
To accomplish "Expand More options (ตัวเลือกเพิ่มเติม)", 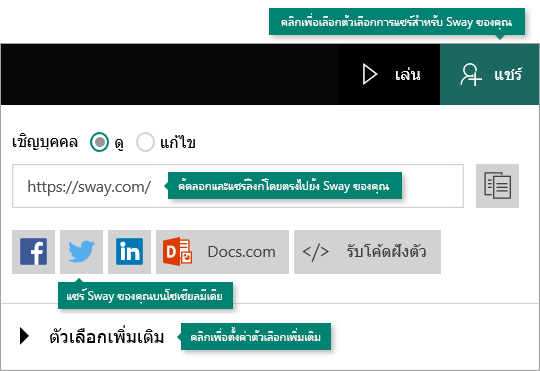I will pyautogui.click(x=91, y=337).
